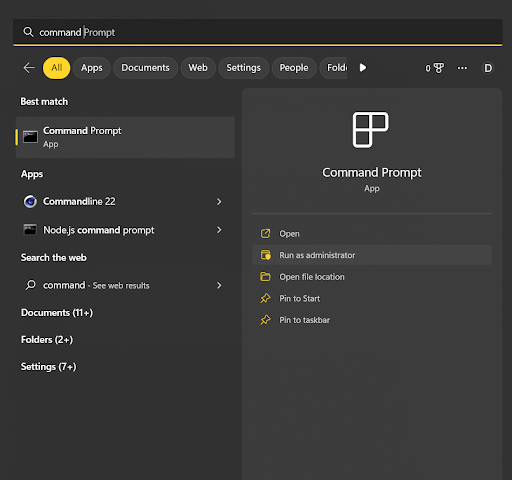Click the D account avatar
This screenshot has width=512, height=480.
(488, 68)
